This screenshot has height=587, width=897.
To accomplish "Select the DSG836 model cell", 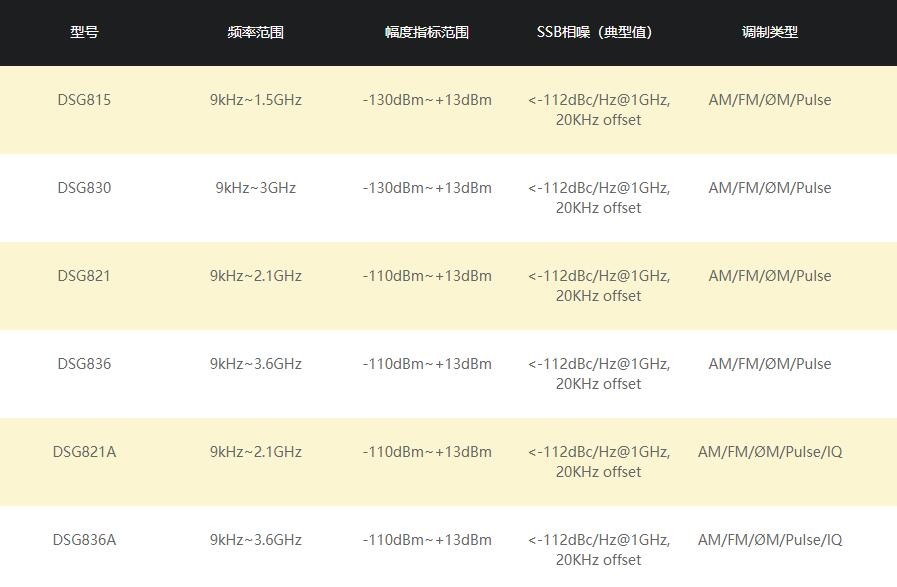I will [x=84, y=364].
